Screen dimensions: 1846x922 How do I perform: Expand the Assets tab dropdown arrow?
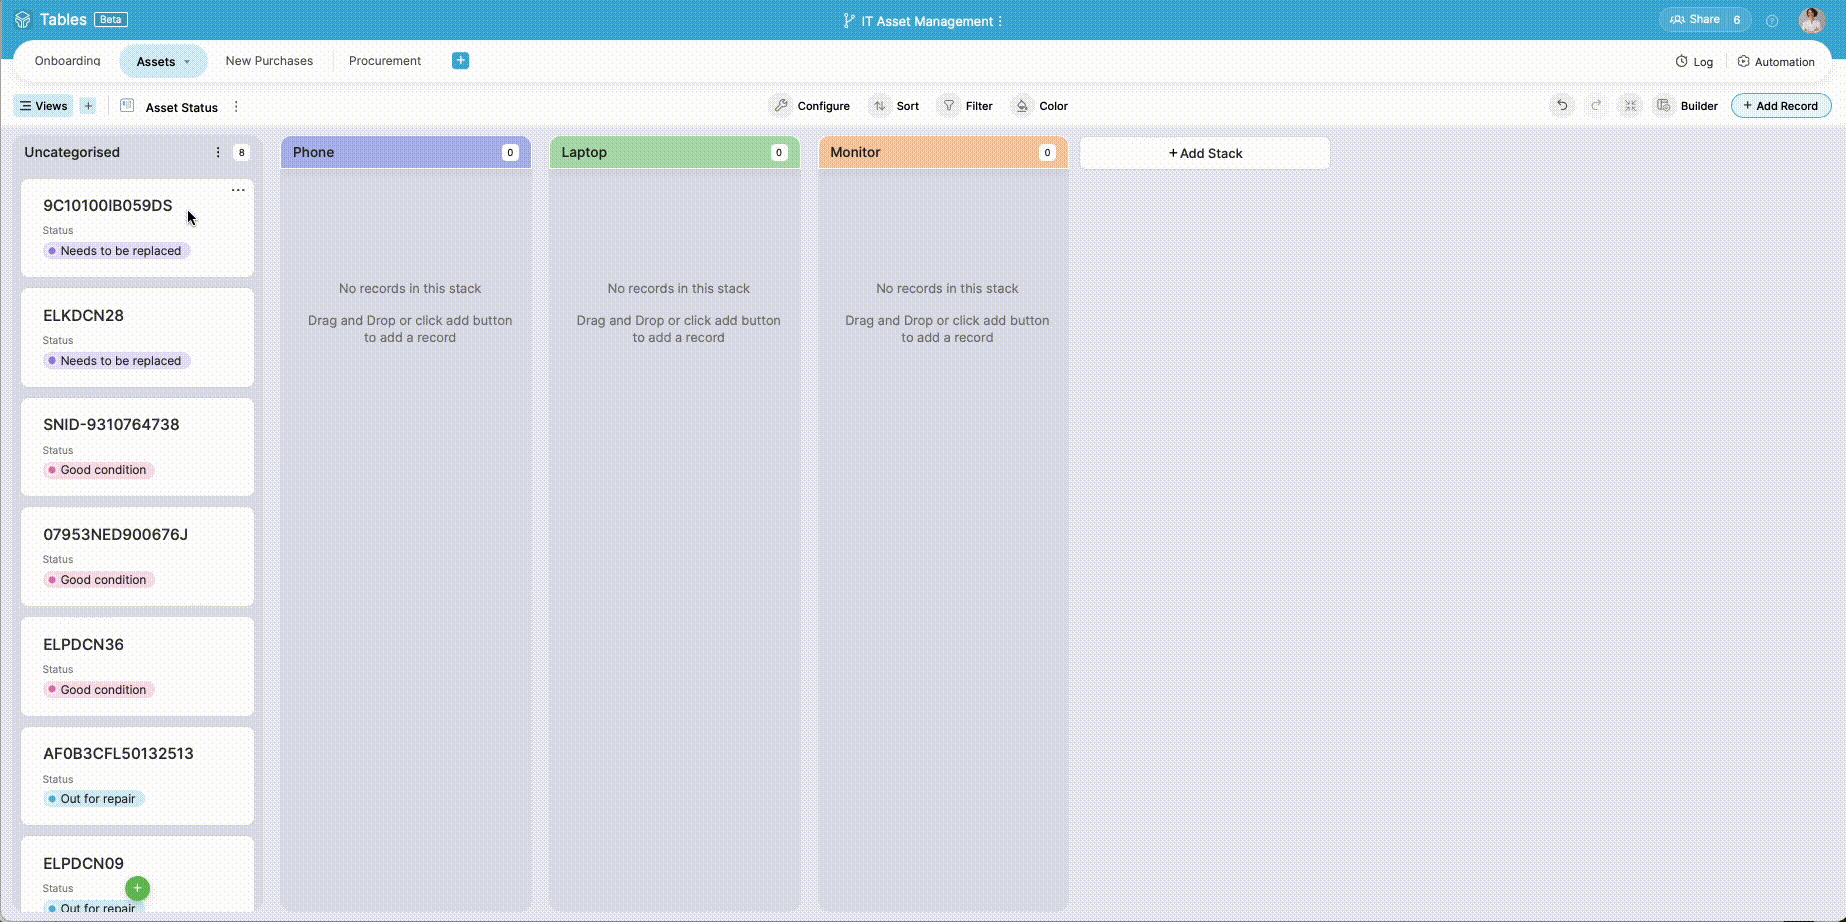186,62
